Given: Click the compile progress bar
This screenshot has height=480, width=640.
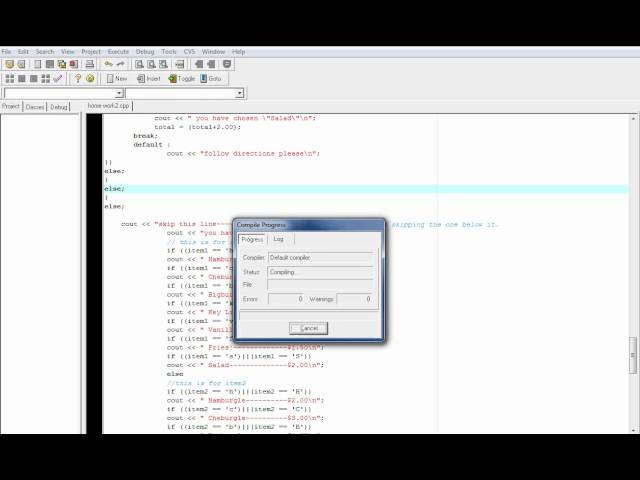Looking at the screenshot, I should (x=309, y=316).
